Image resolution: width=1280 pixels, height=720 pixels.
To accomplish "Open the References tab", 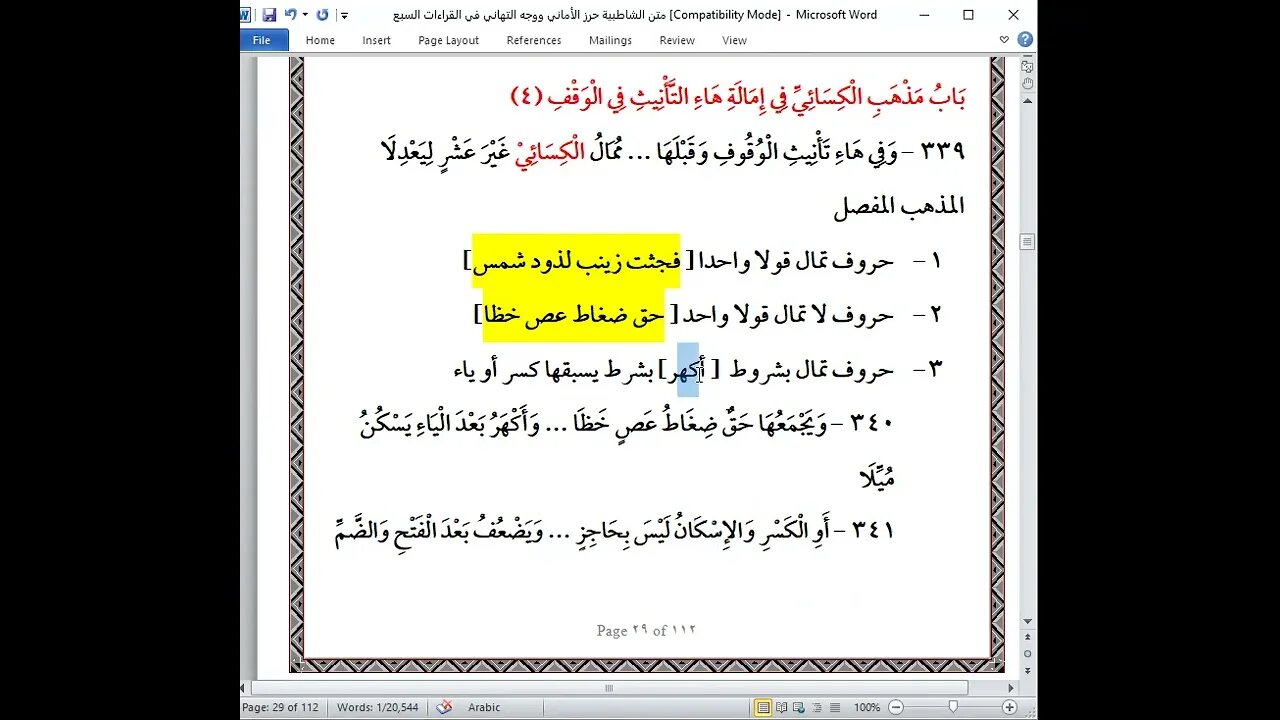I will coord(534,40).
